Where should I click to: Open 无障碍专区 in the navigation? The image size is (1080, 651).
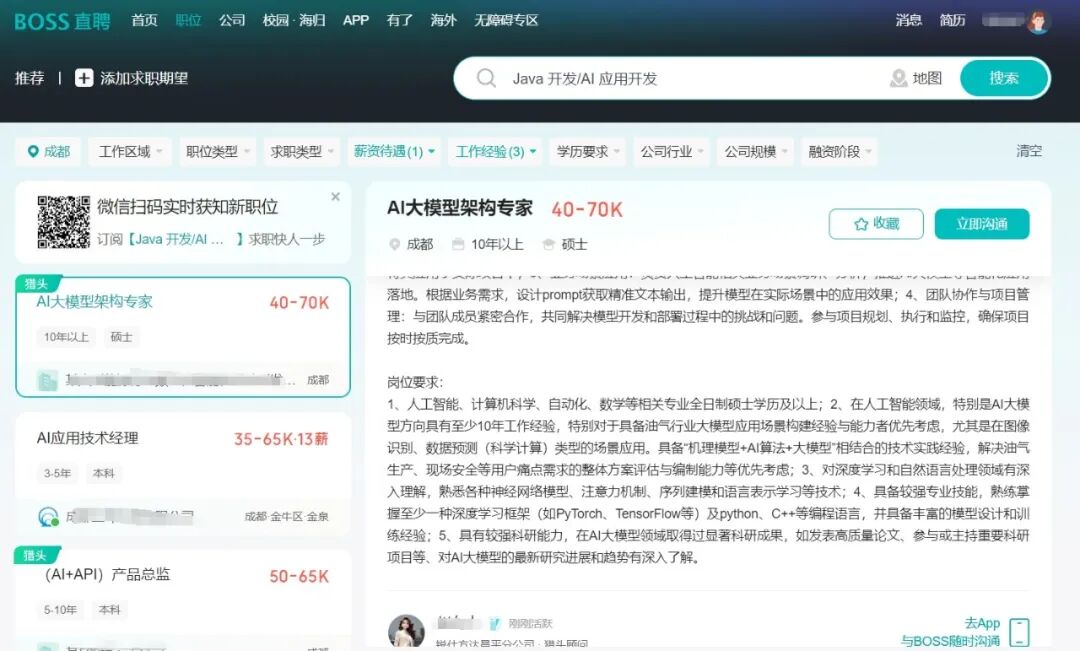click(x=506, y=21)
